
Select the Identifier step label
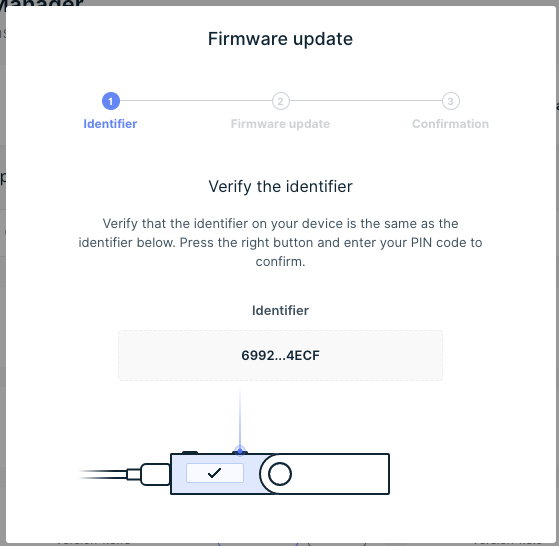pos(110,124)
